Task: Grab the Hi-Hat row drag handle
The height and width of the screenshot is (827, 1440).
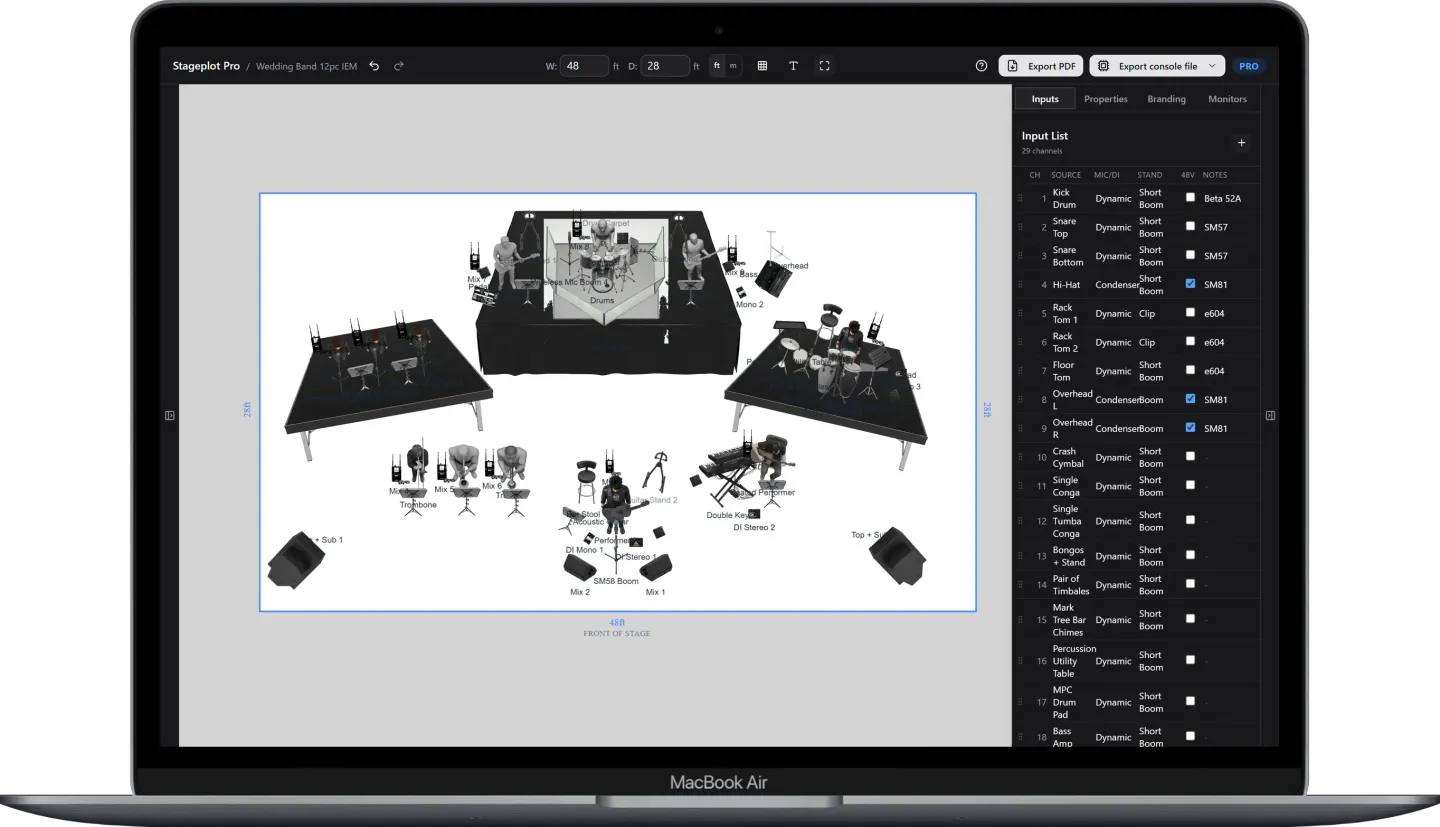Action: coord(1021,285)
